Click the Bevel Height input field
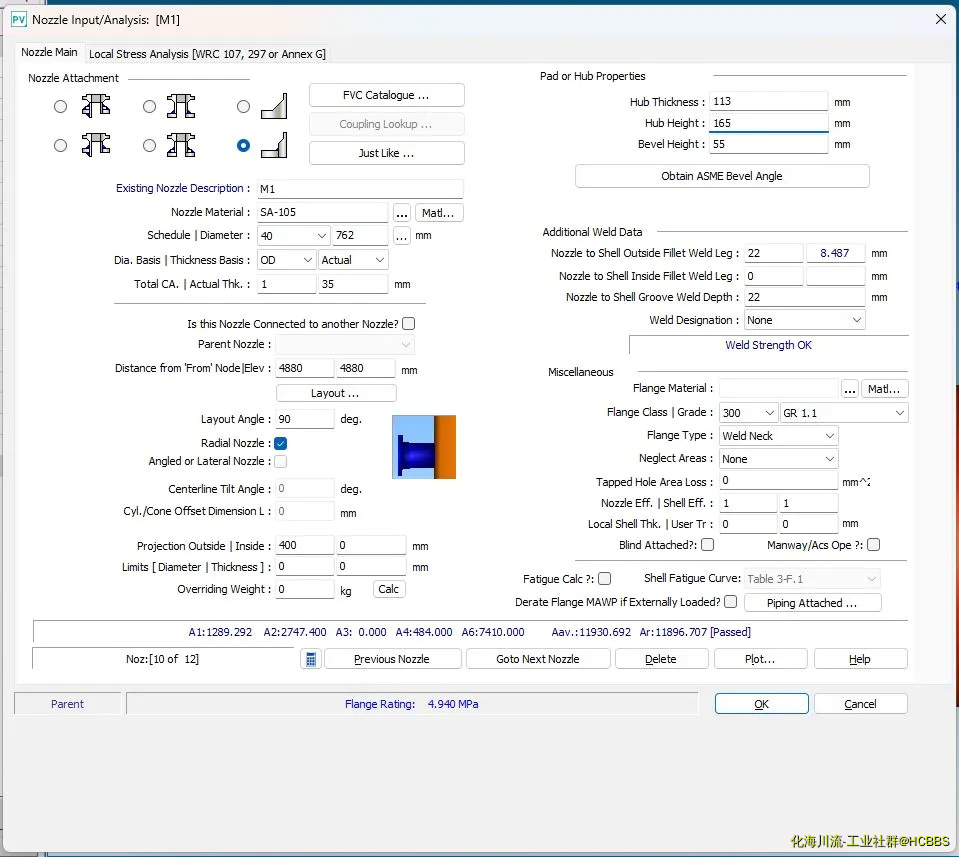The width and height of the screenshot is (959, 857). (768, 144)
